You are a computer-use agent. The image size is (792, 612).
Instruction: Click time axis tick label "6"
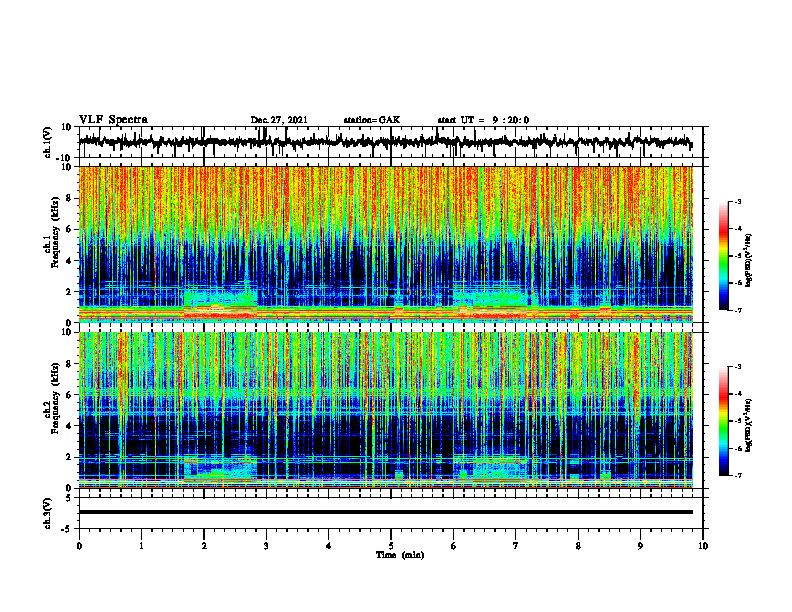click(454, 546)
